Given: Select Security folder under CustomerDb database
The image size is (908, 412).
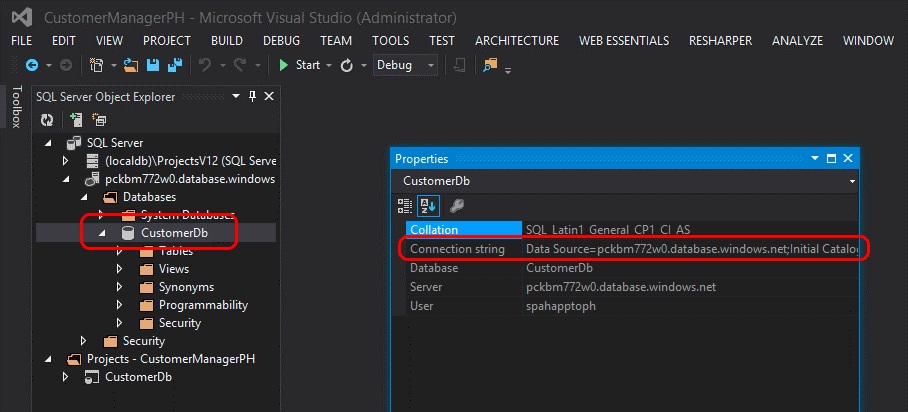Looking at the screenshot, I should (x=180, y=323).
